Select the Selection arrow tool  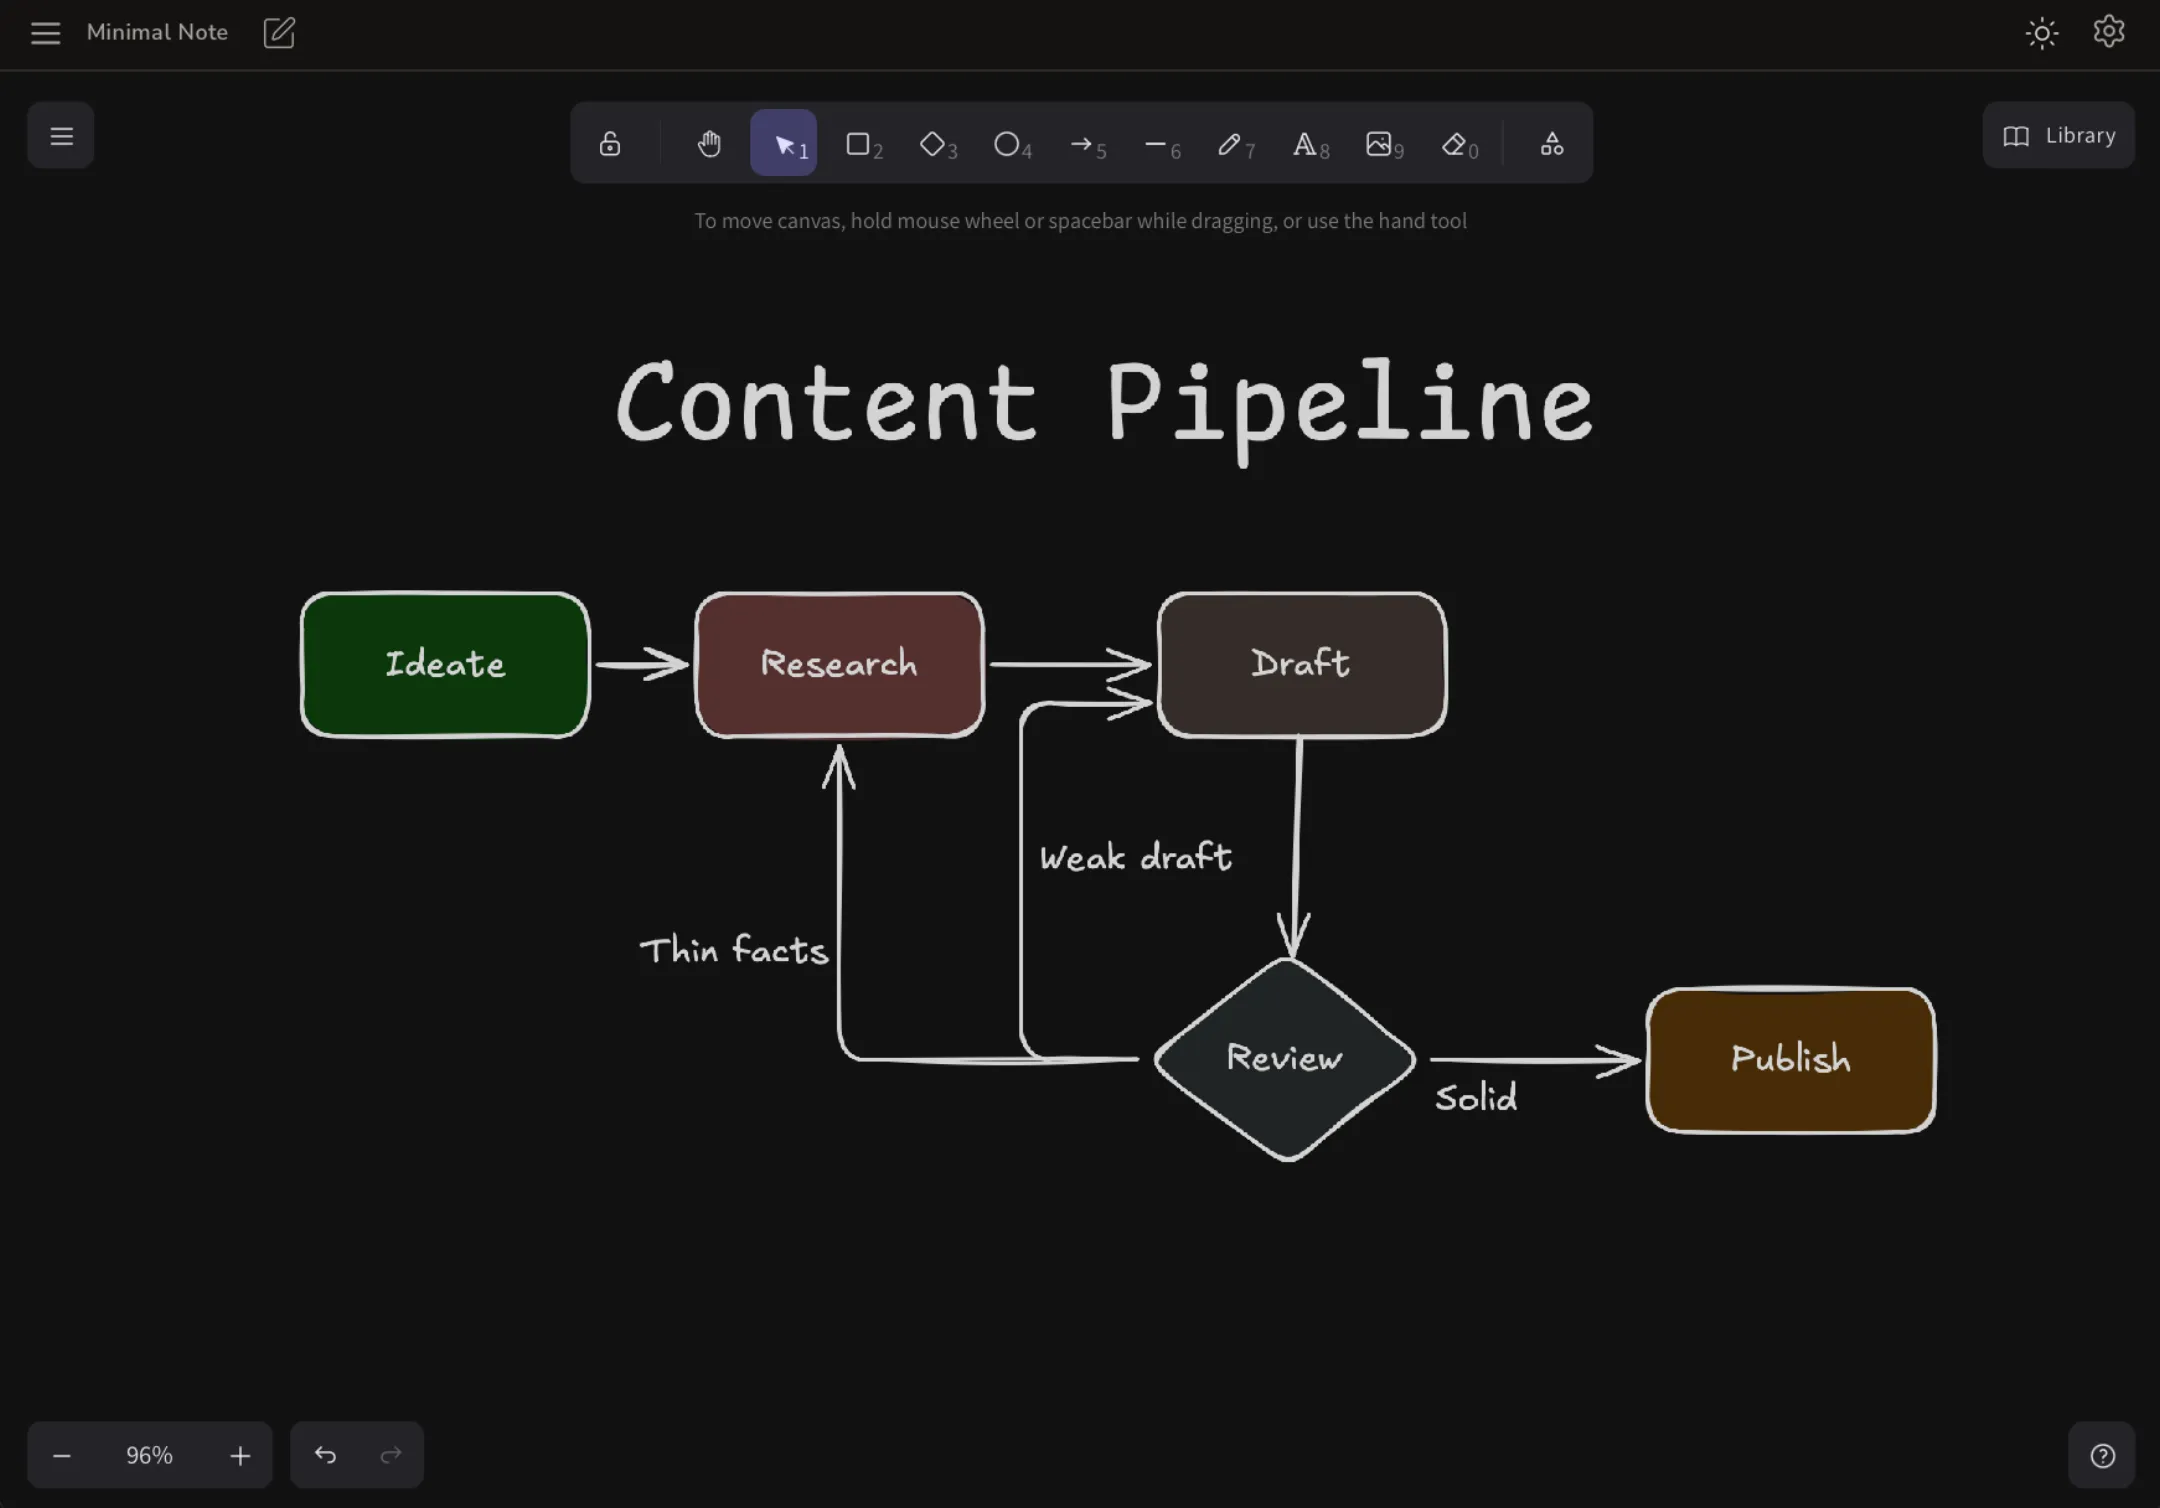(784, 143)
